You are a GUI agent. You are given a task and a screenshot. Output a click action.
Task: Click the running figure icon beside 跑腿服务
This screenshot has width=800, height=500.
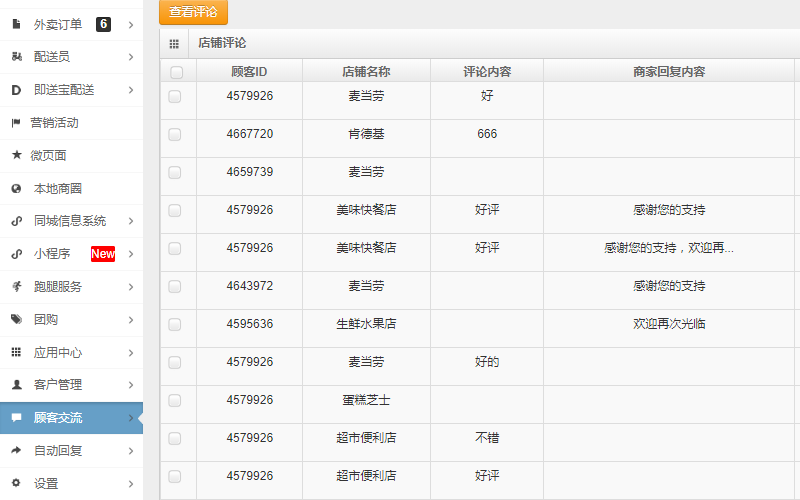(16, 286)
